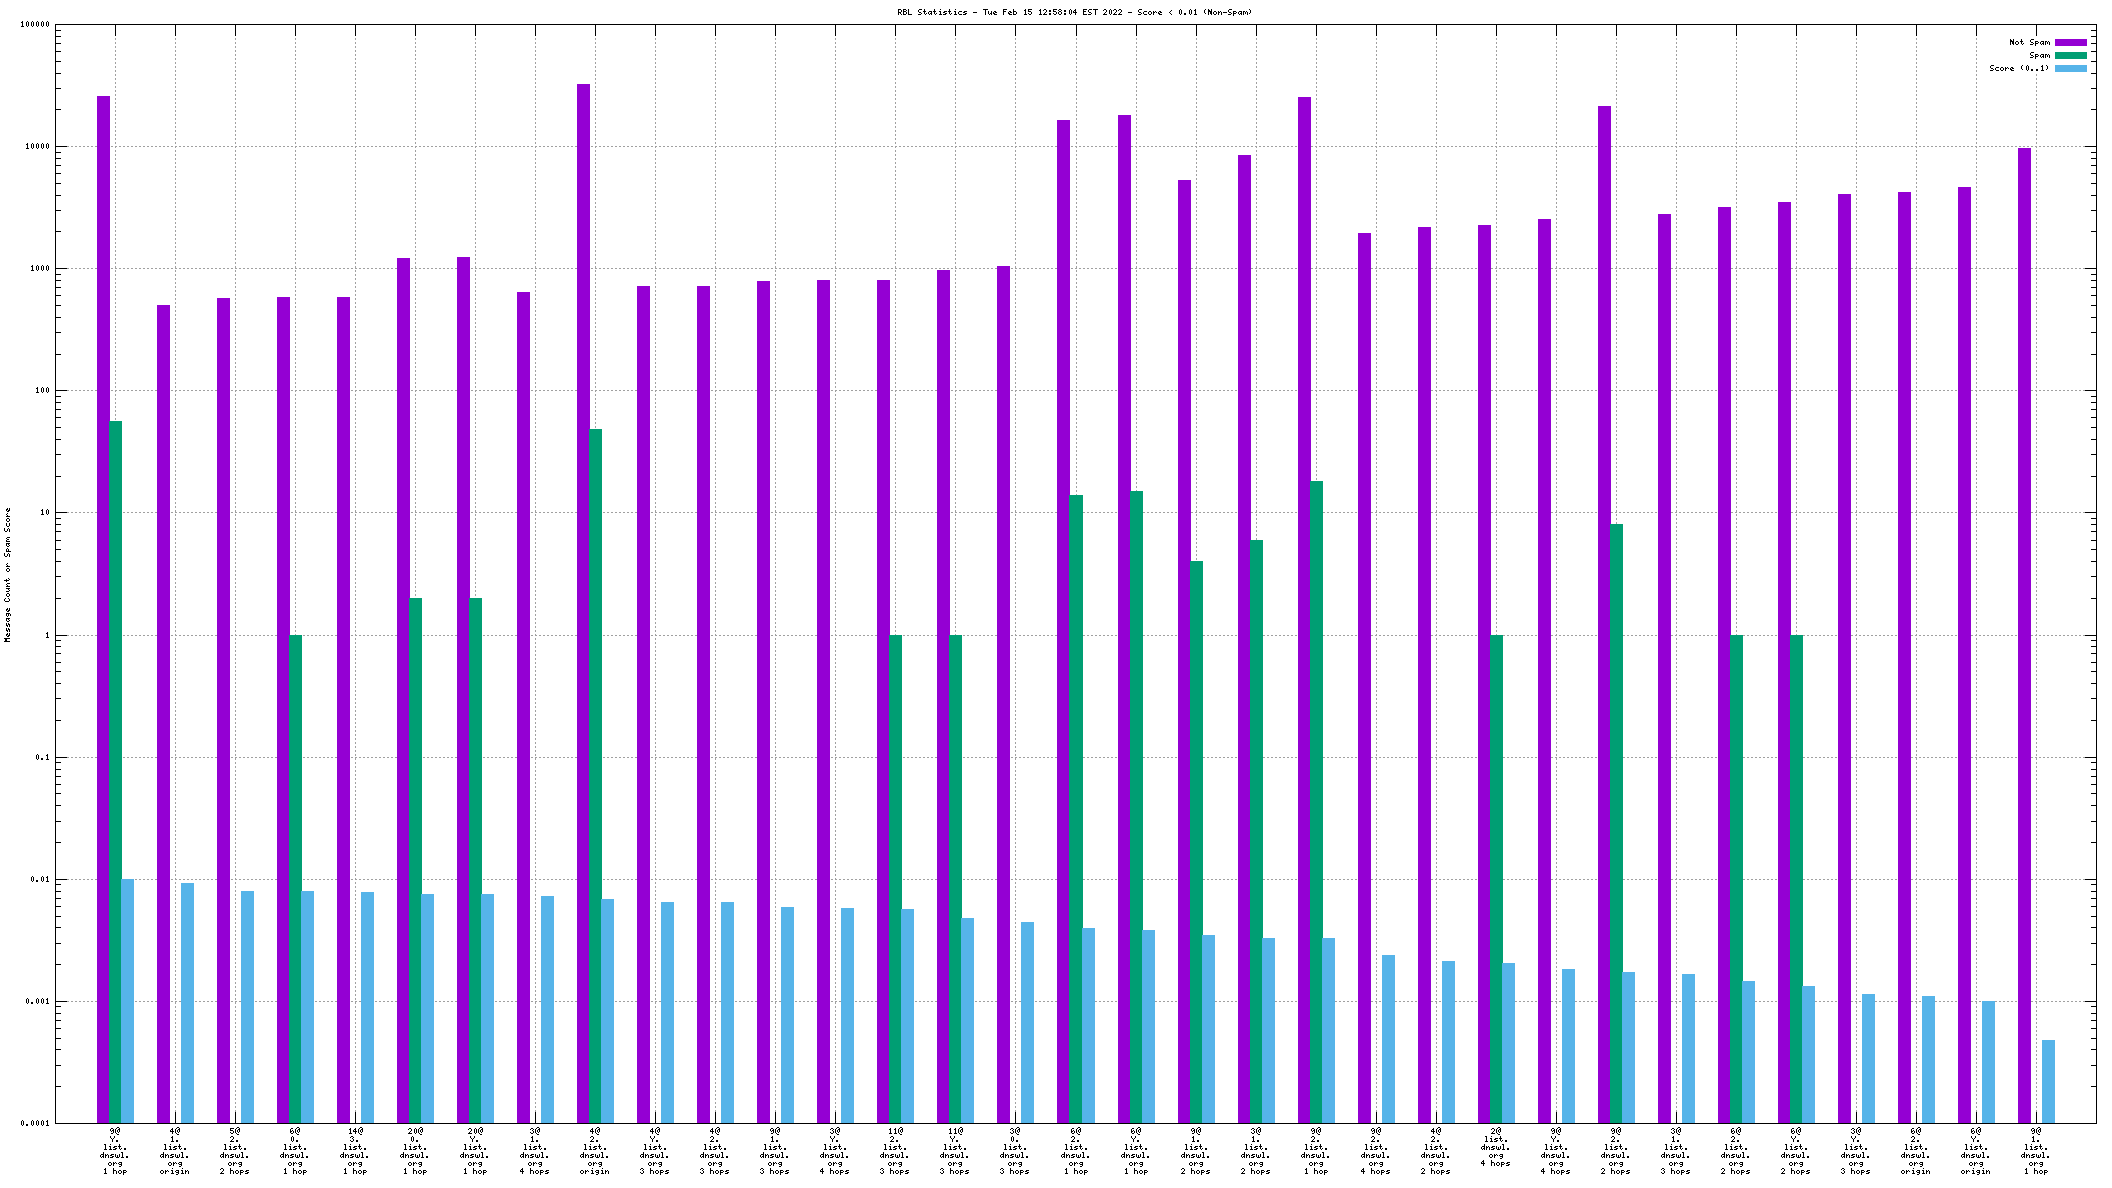Click the 'Not Spam' legend label
Screen dimensions: 2112x1188
click(x=2029, y=42)
